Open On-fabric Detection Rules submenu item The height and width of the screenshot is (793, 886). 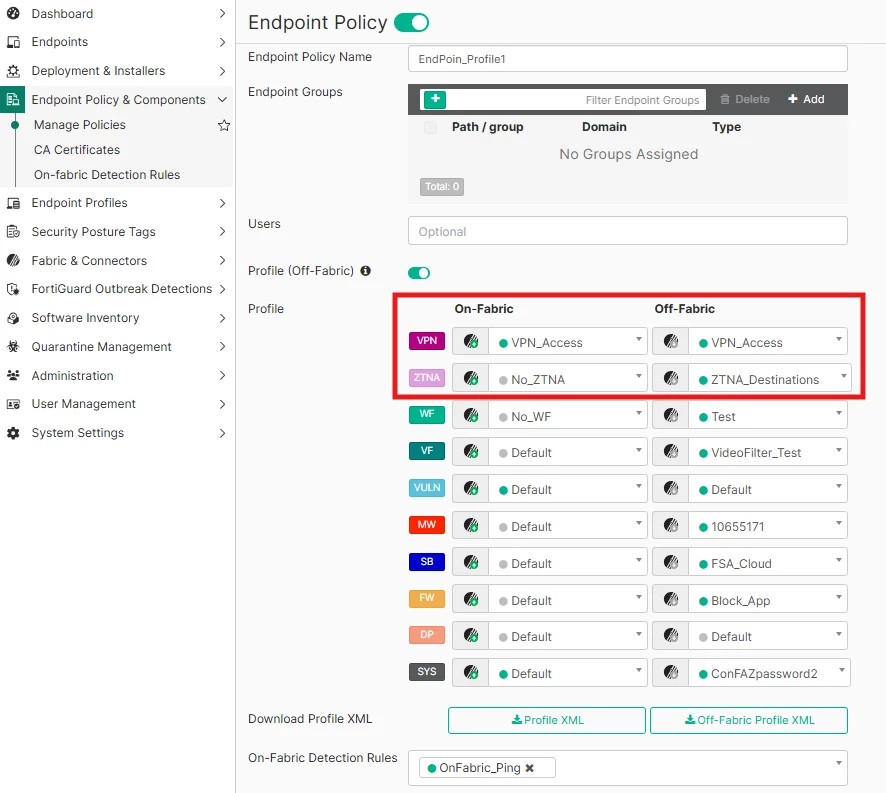click(107, 175)
